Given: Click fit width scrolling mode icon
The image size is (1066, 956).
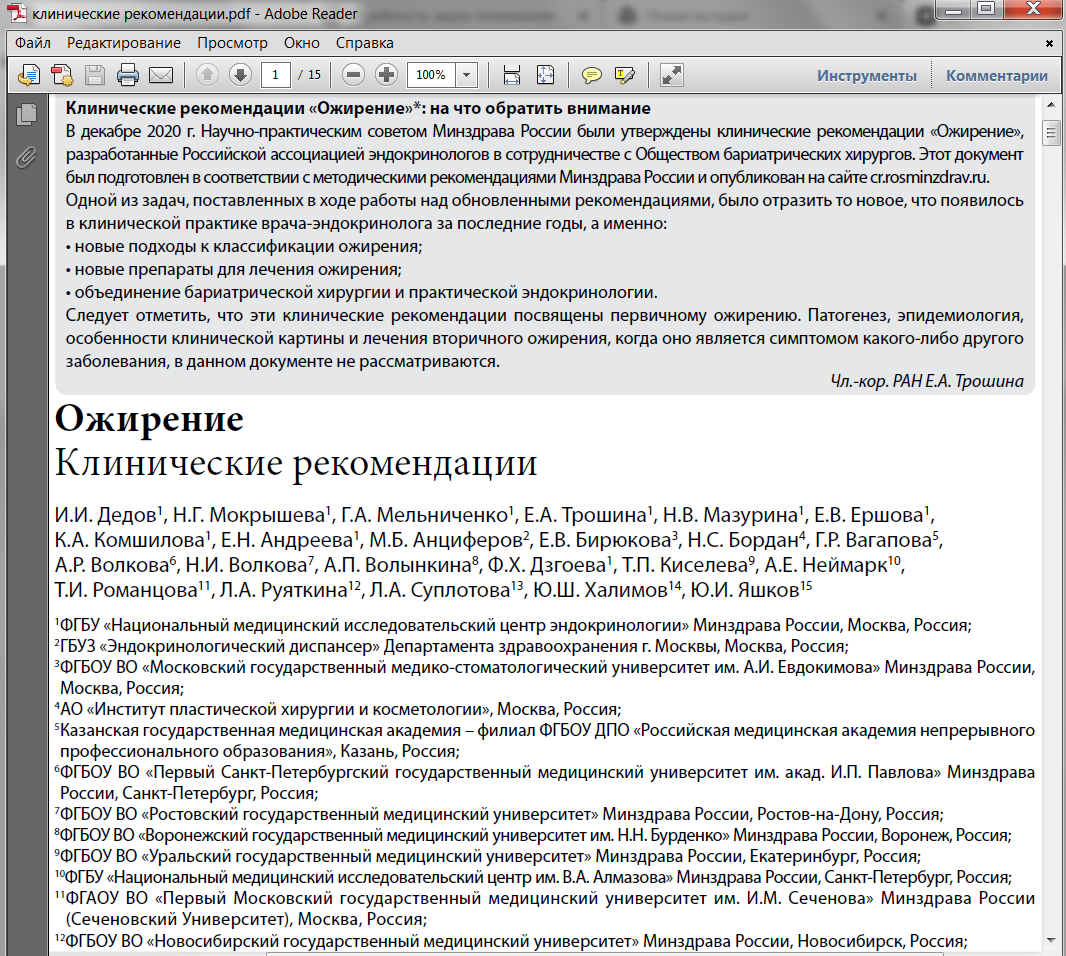Looking at the screenshot, I should (512, 75).
